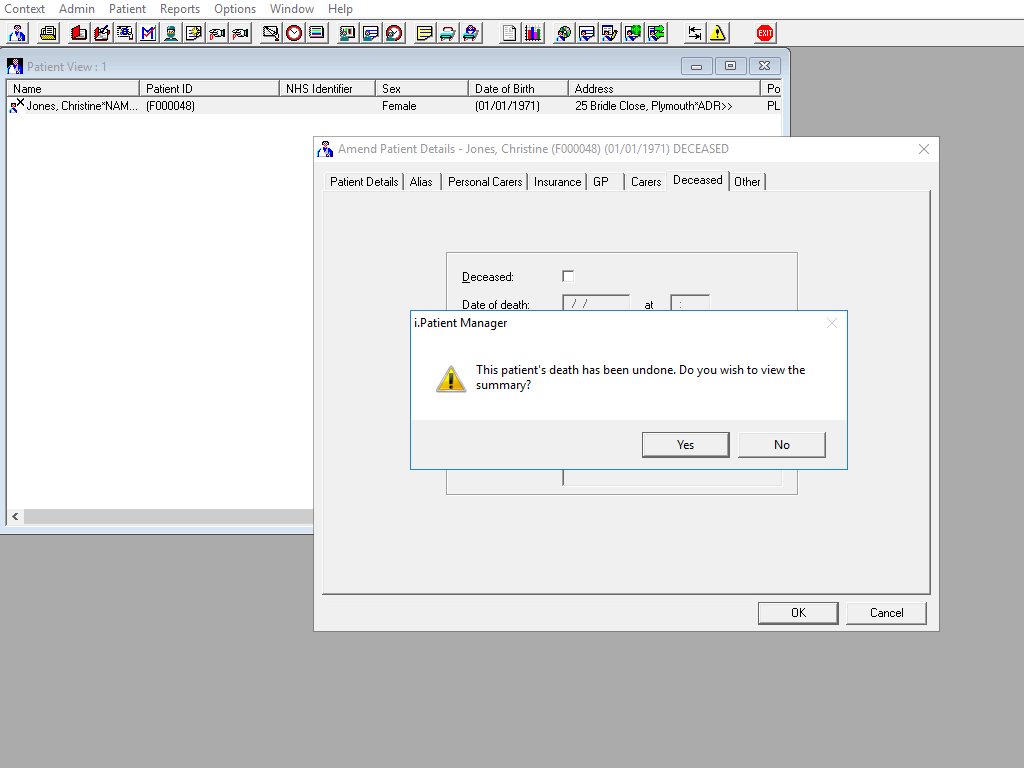The image size is (1024, 768).
Task: Sort by the Name column header
Action: (x=73, y=88)
